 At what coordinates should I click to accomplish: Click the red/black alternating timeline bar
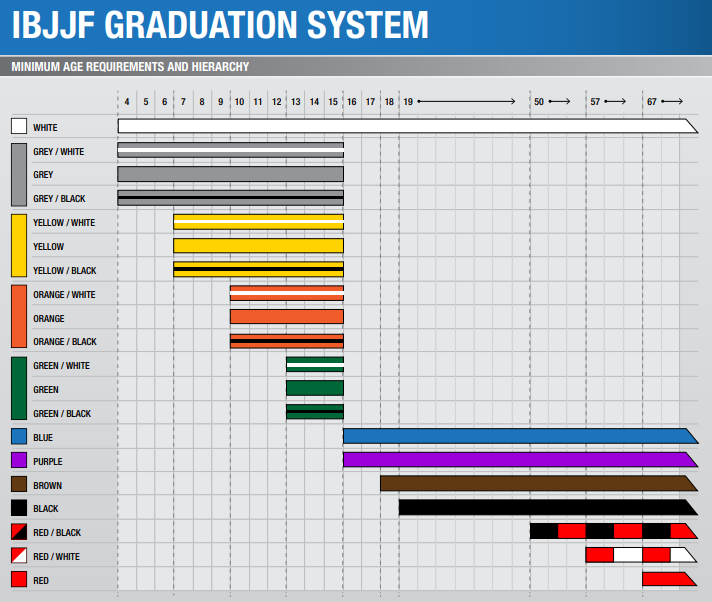point(614,531)
